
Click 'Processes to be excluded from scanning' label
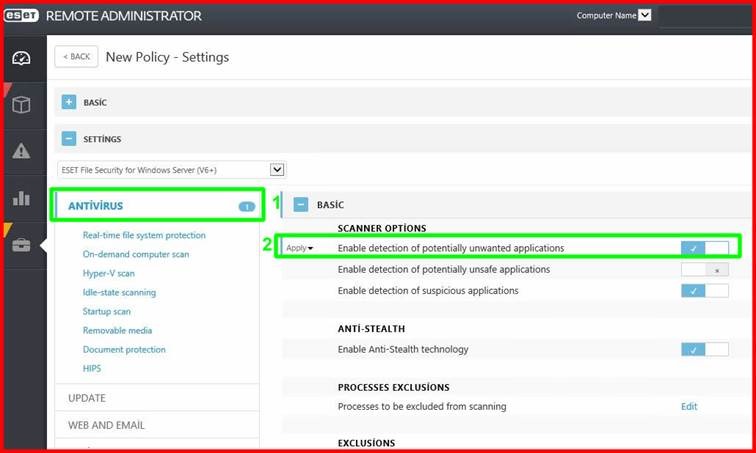coord(422,406)
